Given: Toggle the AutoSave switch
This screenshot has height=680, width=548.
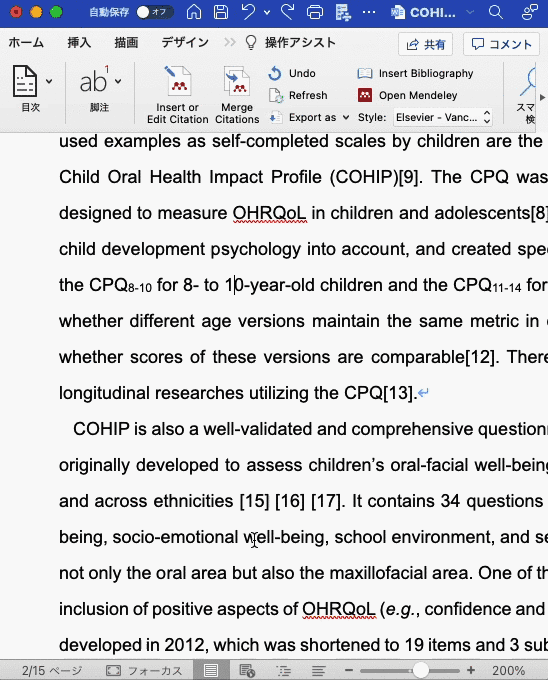Looking at the screenshot, I should [x=154, y=12].
